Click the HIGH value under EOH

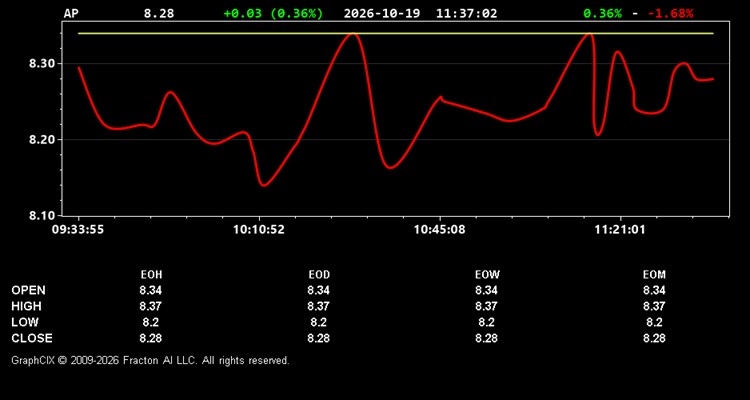pos(151,306)
